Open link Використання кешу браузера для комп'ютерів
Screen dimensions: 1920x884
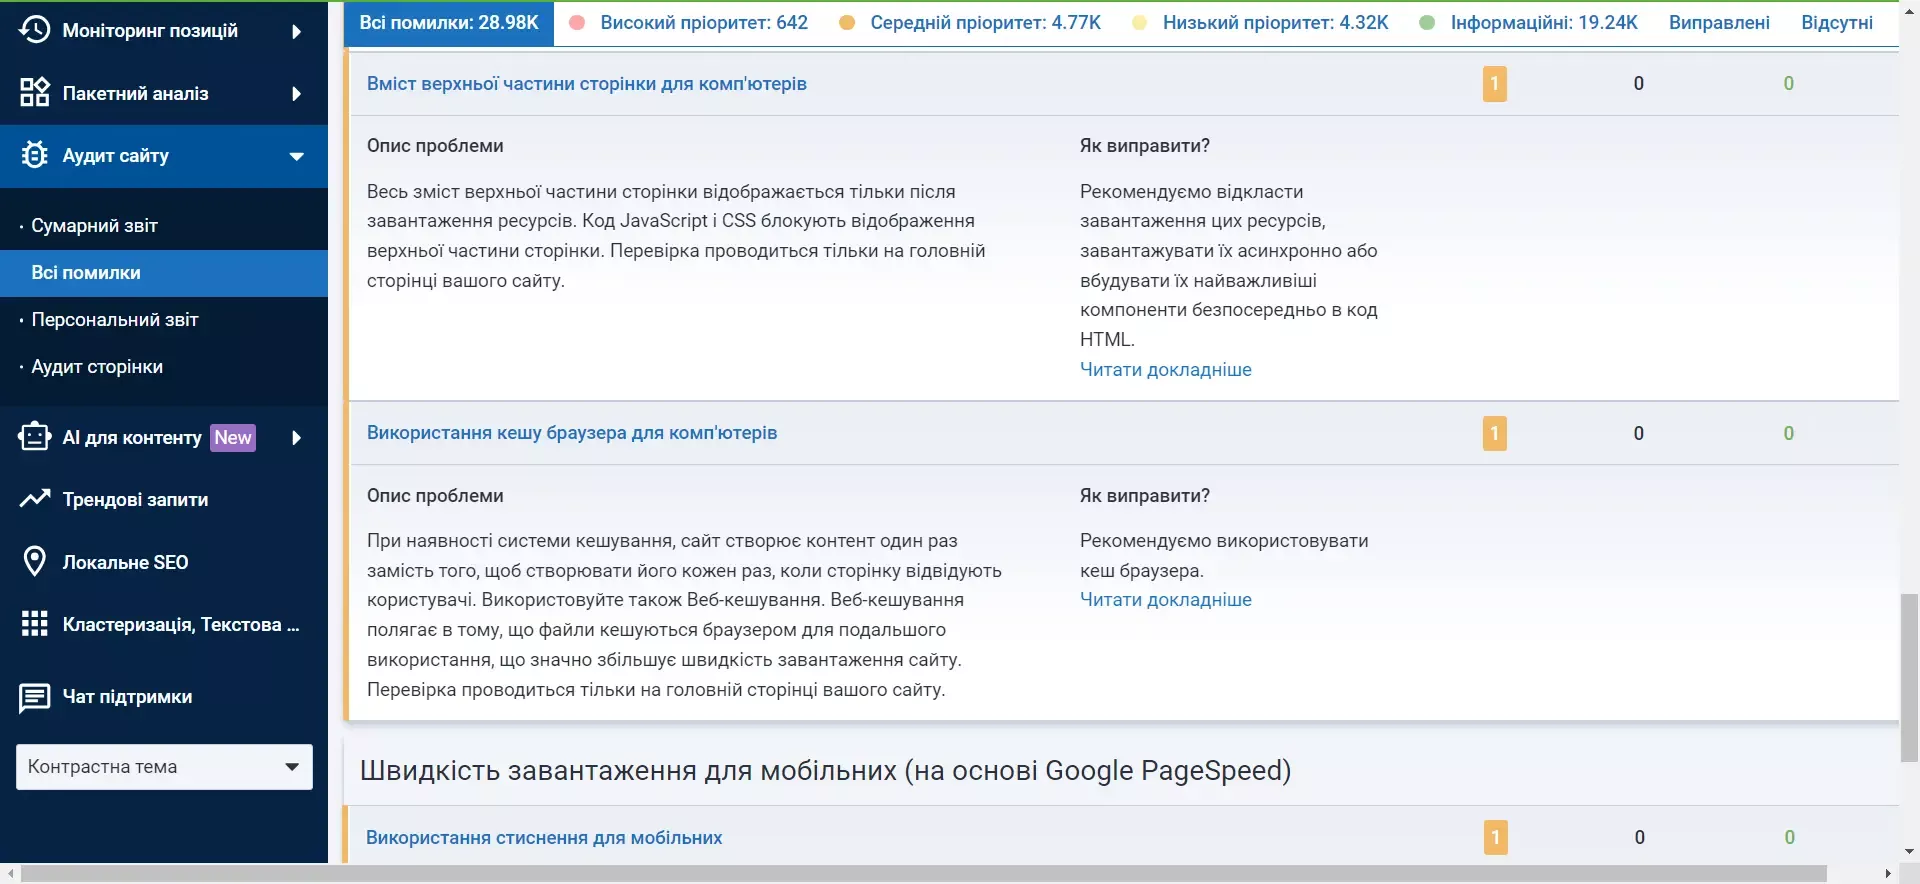click(x=572, y=433)
